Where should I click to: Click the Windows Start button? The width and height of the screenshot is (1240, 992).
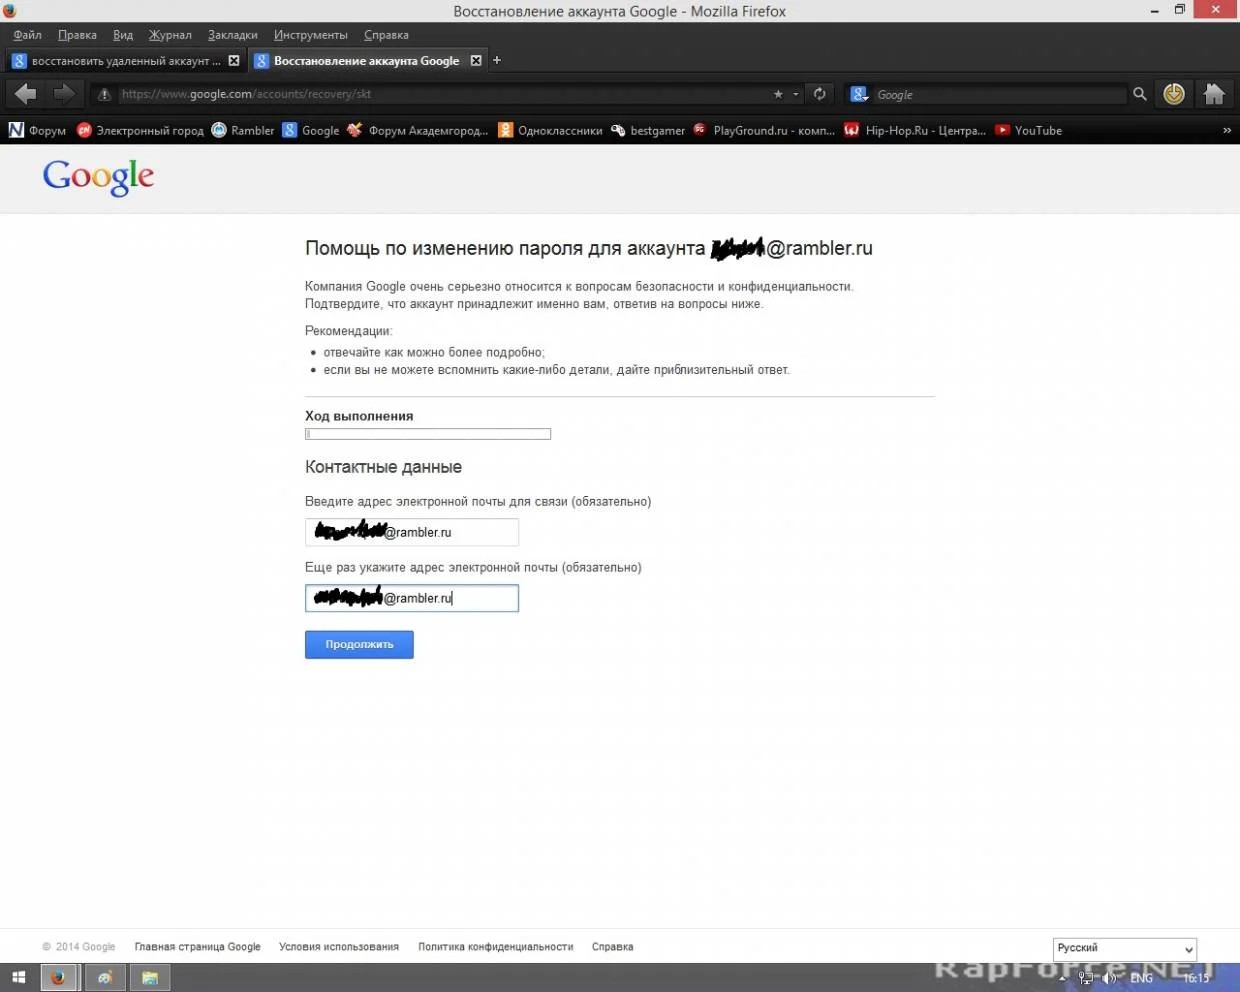(x=19, y=978)
